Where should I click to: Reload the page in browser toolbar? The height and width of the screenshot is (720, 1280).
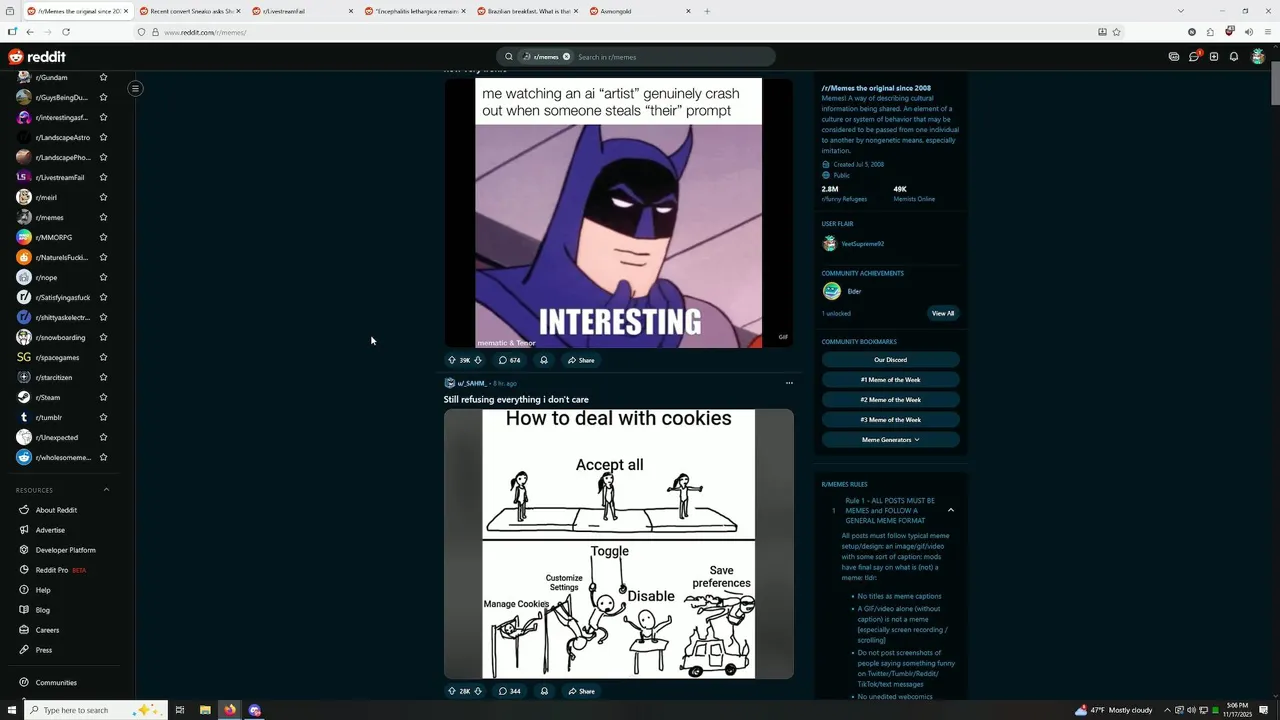click(65, 32)
